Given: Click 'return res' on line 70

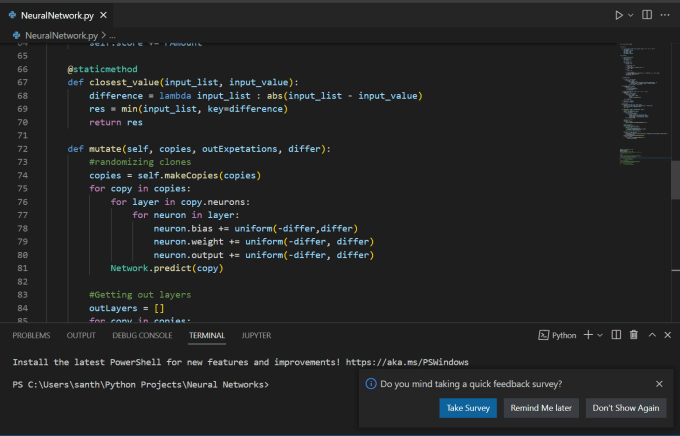Looking at the screenshot, I should click(116, 122).
